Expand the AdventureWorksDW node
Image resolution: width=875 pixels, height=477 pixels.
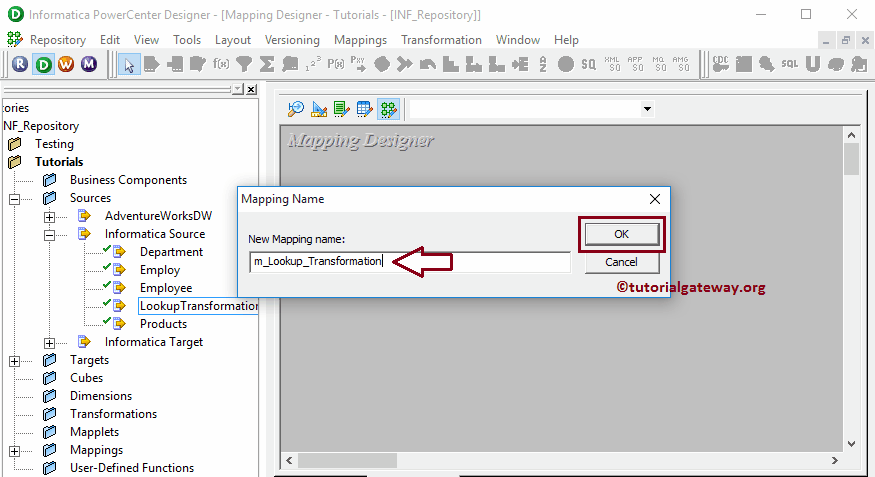click(x=50, y=217)
